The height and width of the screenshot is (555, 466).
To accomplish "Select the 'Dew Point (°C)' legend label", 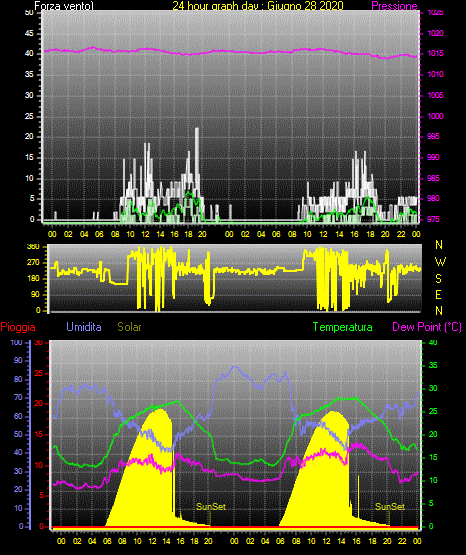I will click(427, 327).
